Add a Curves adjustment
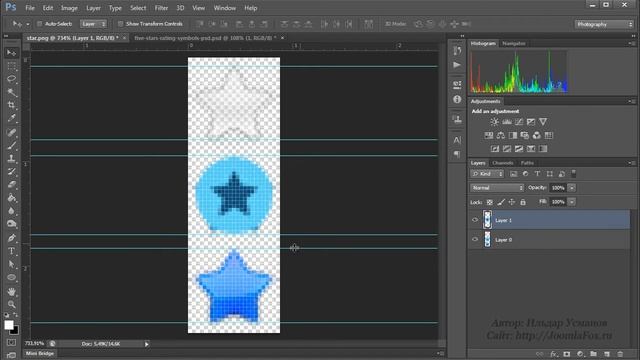The height and width of the screenshot is (360, 640). click(x=519, y=122)
